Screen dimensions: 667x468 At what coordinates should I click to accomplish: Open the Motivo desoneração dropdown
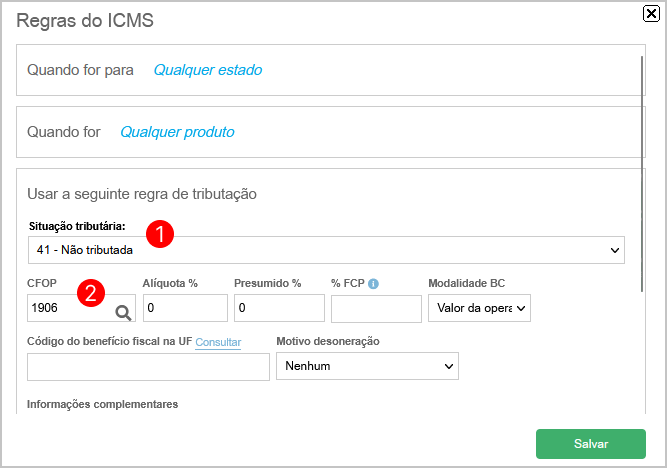click(x=368, y=366)
